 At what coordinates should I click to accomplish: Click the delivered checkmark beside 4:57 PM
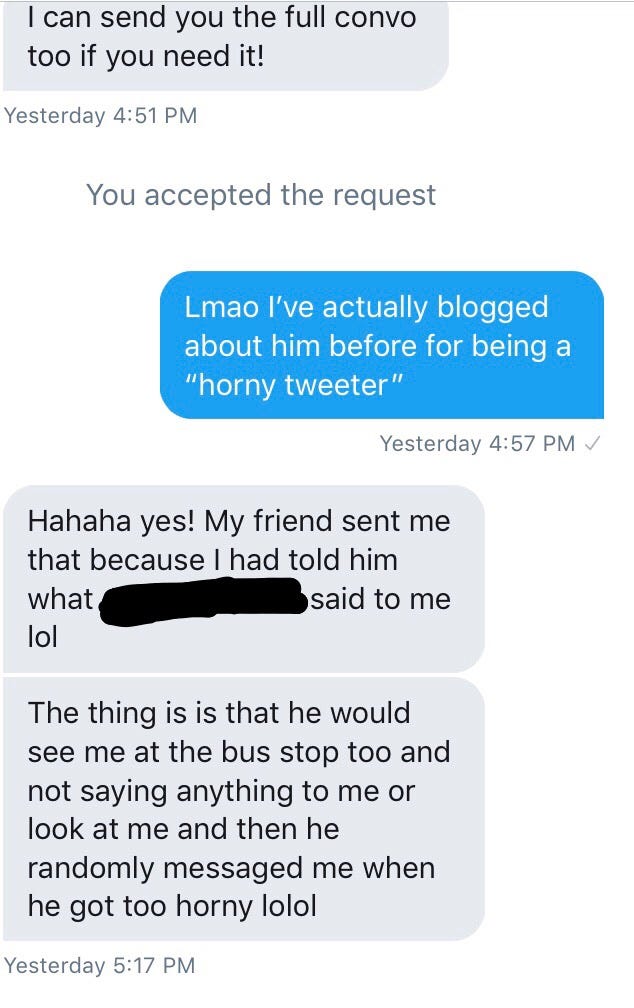(x=593, y=444)
